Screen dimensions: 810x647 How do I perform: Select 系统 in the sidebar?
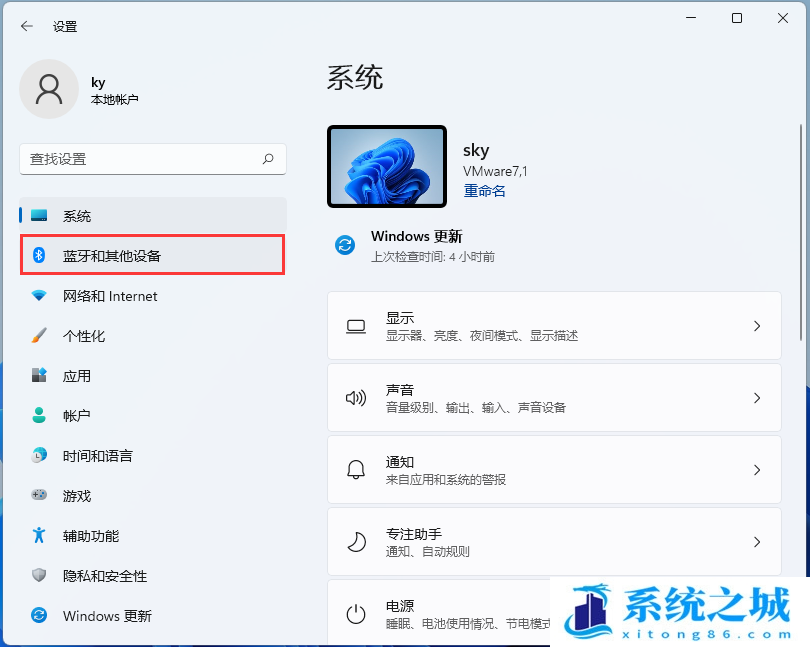[x=153, y=215]
